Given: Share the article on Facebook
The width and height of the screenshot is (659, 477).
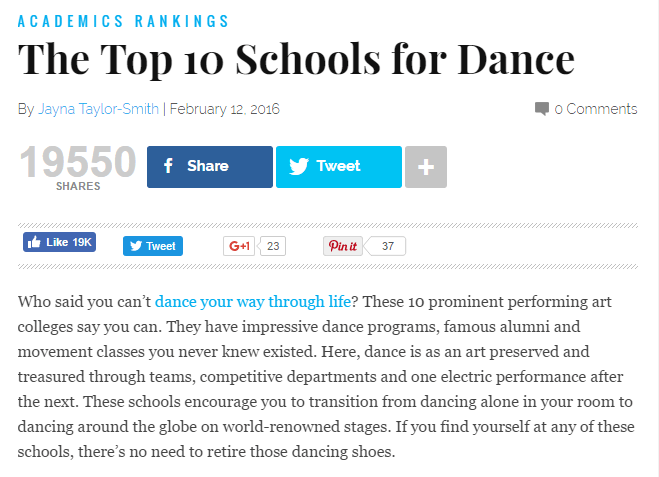Looking at the screenshot, I should tap(210, 167).
